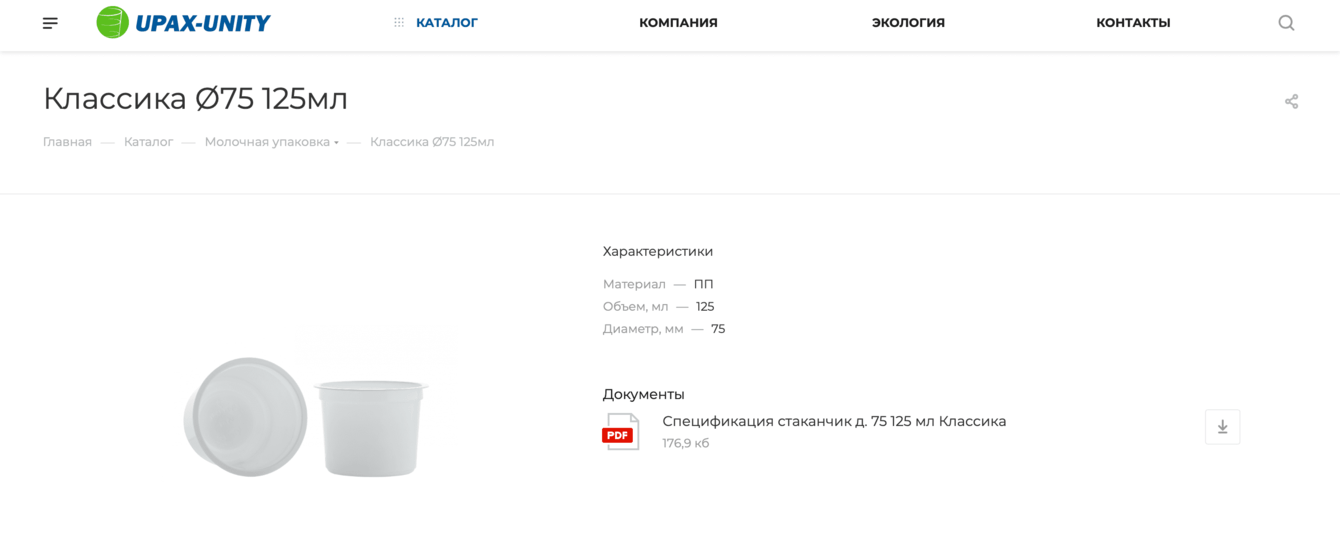
Task: Click the Каталог breadcrumb link
Action: (149, 142)
